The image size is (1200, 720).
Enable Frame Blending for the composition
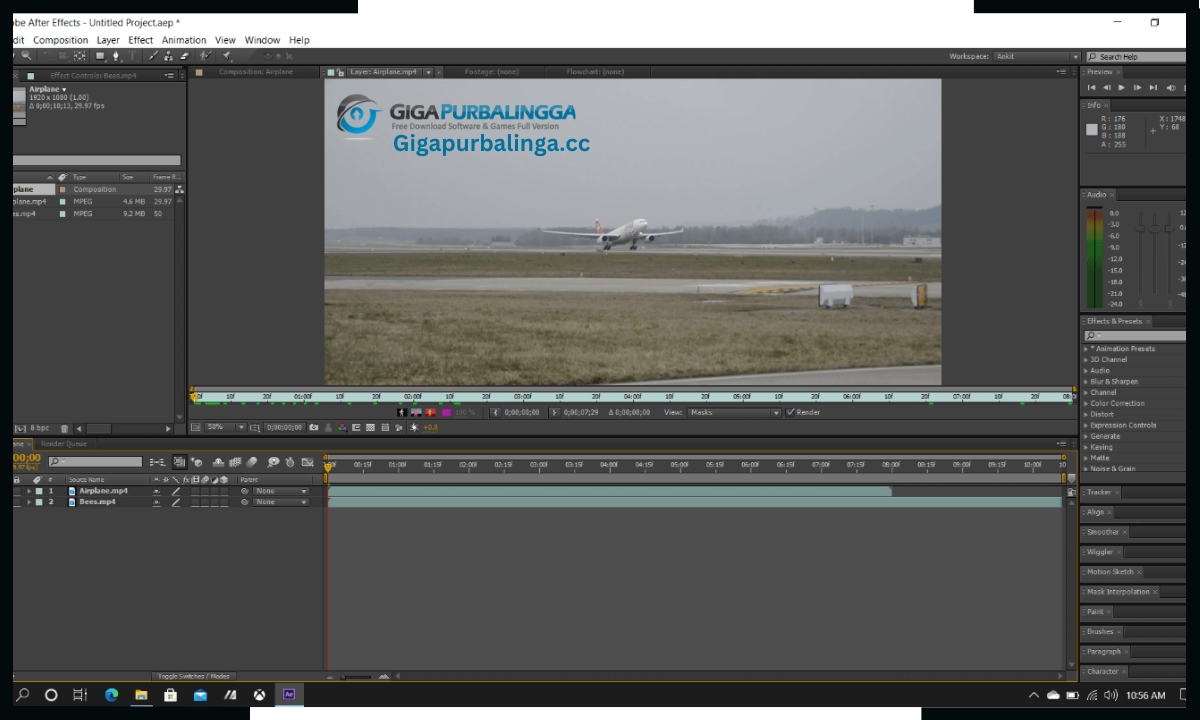point(235,462)
